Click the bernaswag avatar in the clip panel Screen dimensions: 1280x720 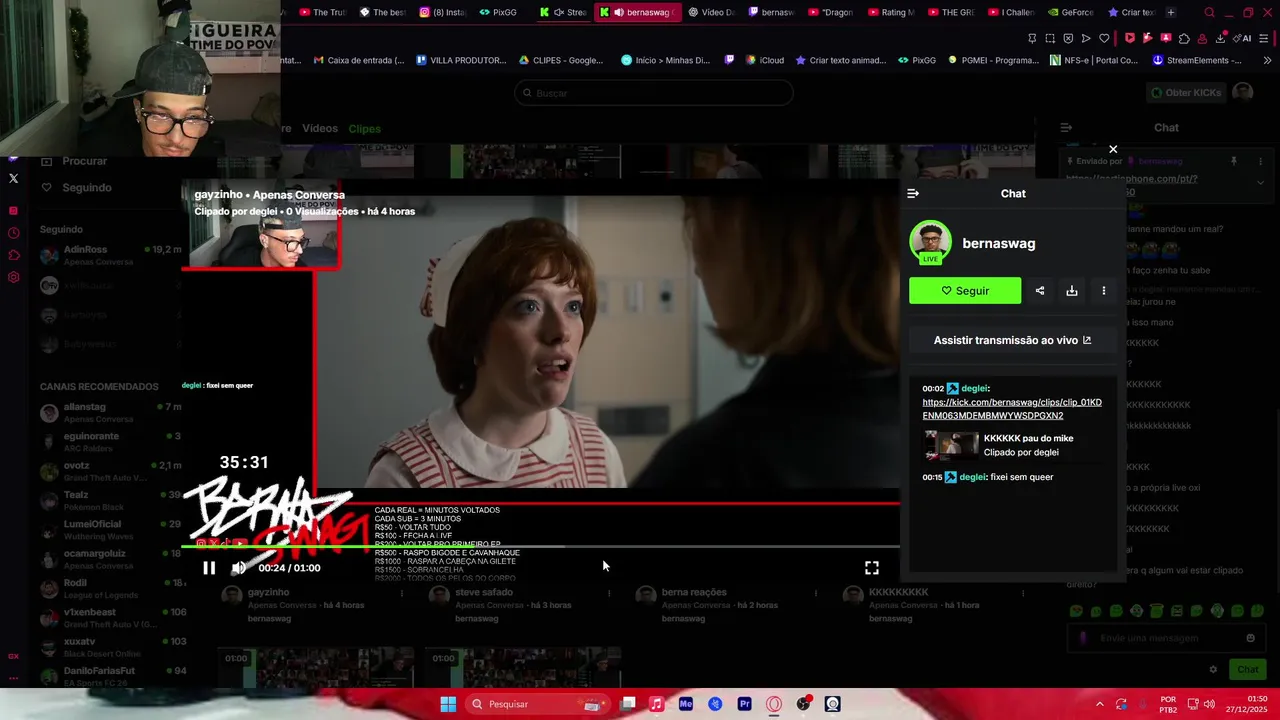pos(930,243)
